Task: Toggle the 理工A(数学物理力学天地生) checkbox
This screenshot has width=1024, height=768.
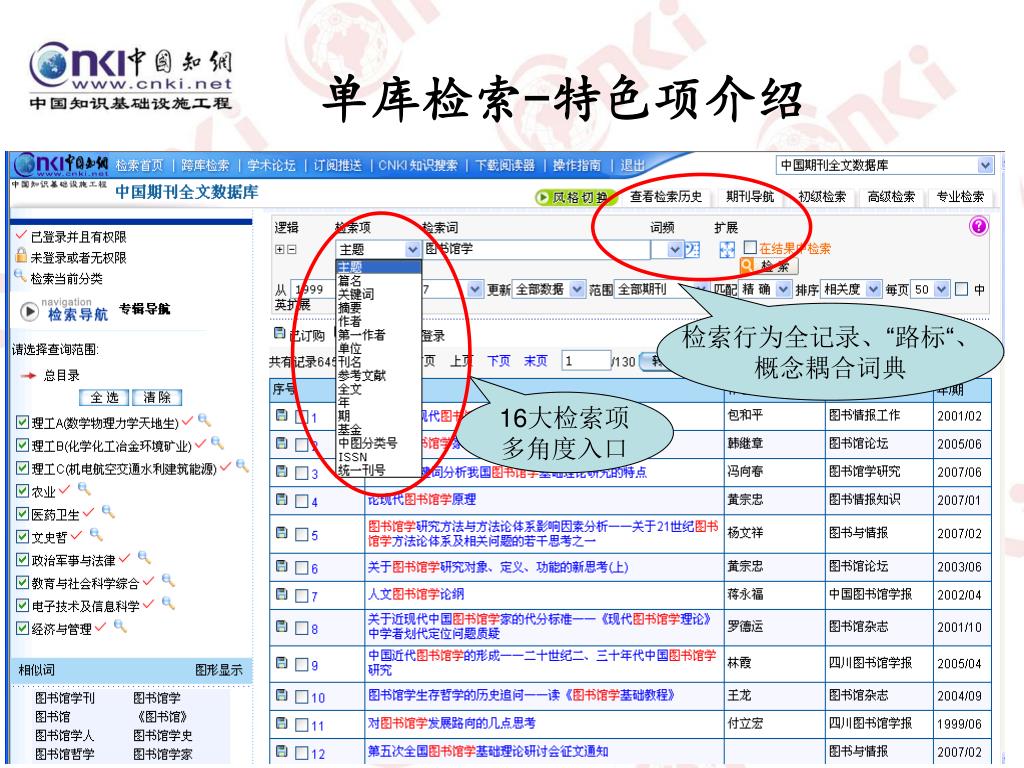Action: point(22,423)
